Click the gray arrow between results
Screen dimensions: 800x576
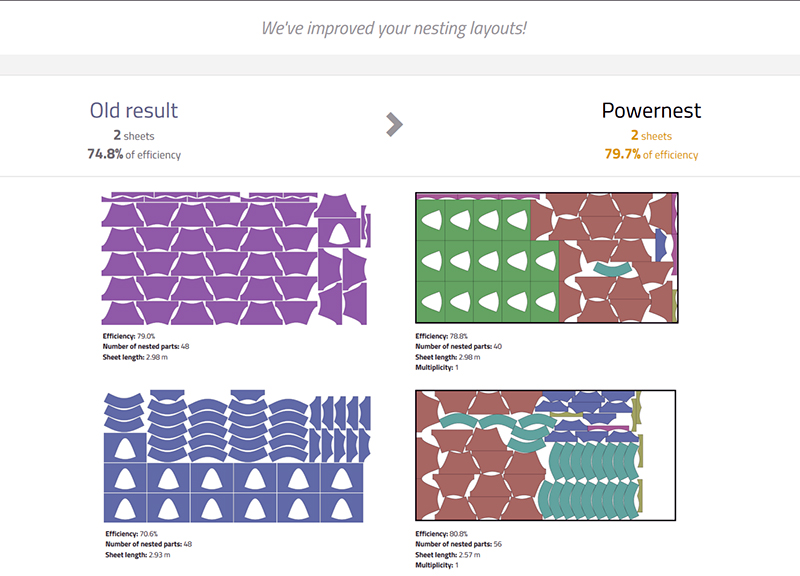[394, 125]
